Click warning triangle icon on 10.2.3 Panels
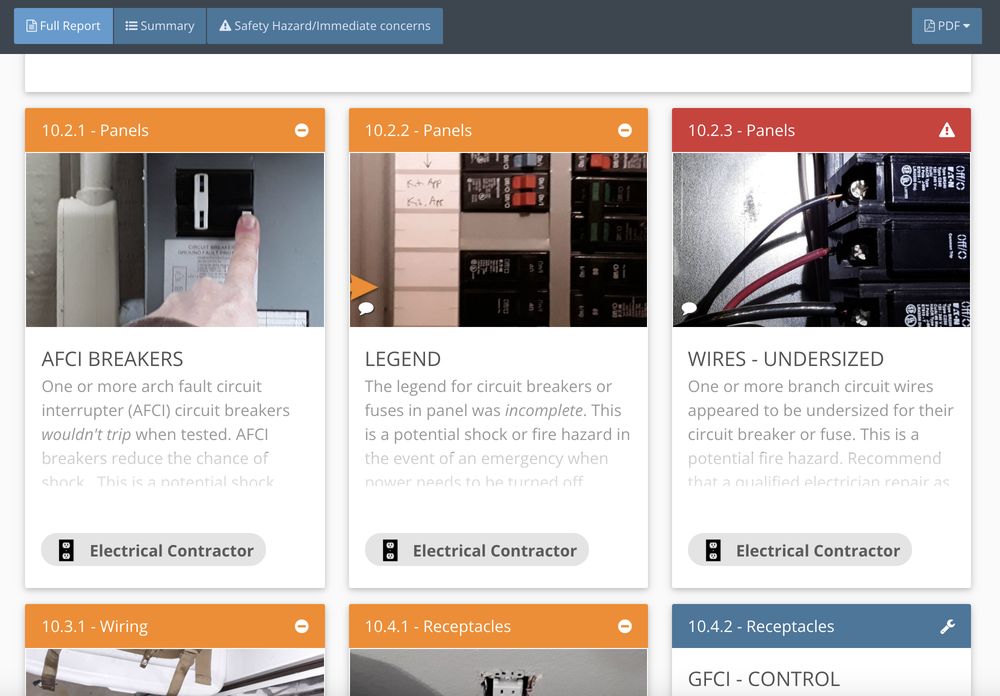The height and width of the screenshot is (696, 1000). [947, 130]
